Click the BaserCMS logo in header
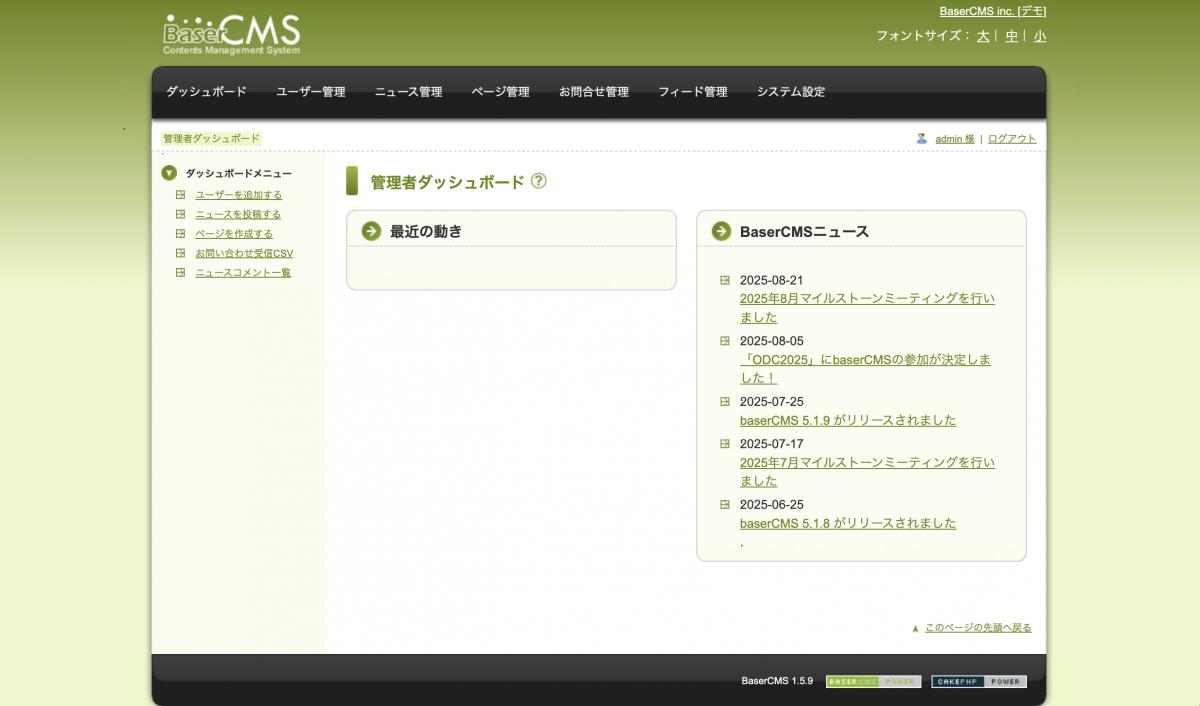1200x706 pixels. point(231,34)
